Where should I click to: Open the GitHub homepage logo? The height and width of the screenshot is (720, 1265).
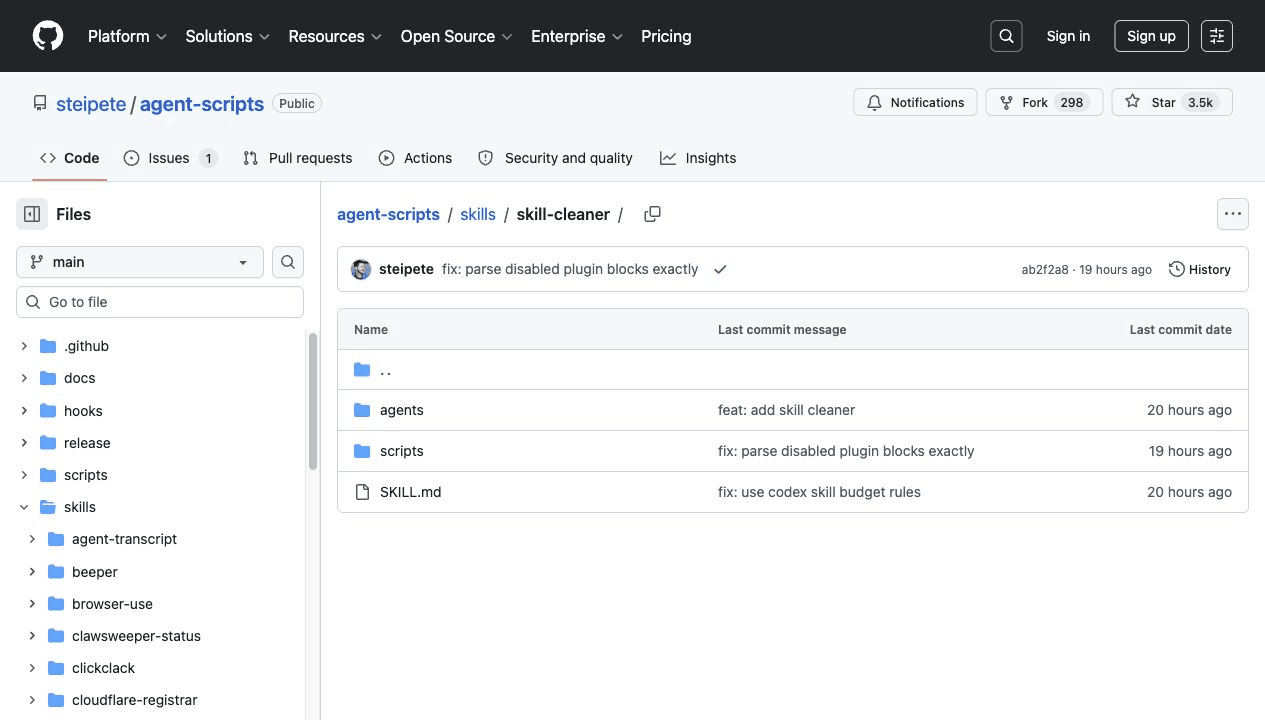[48, 36]
